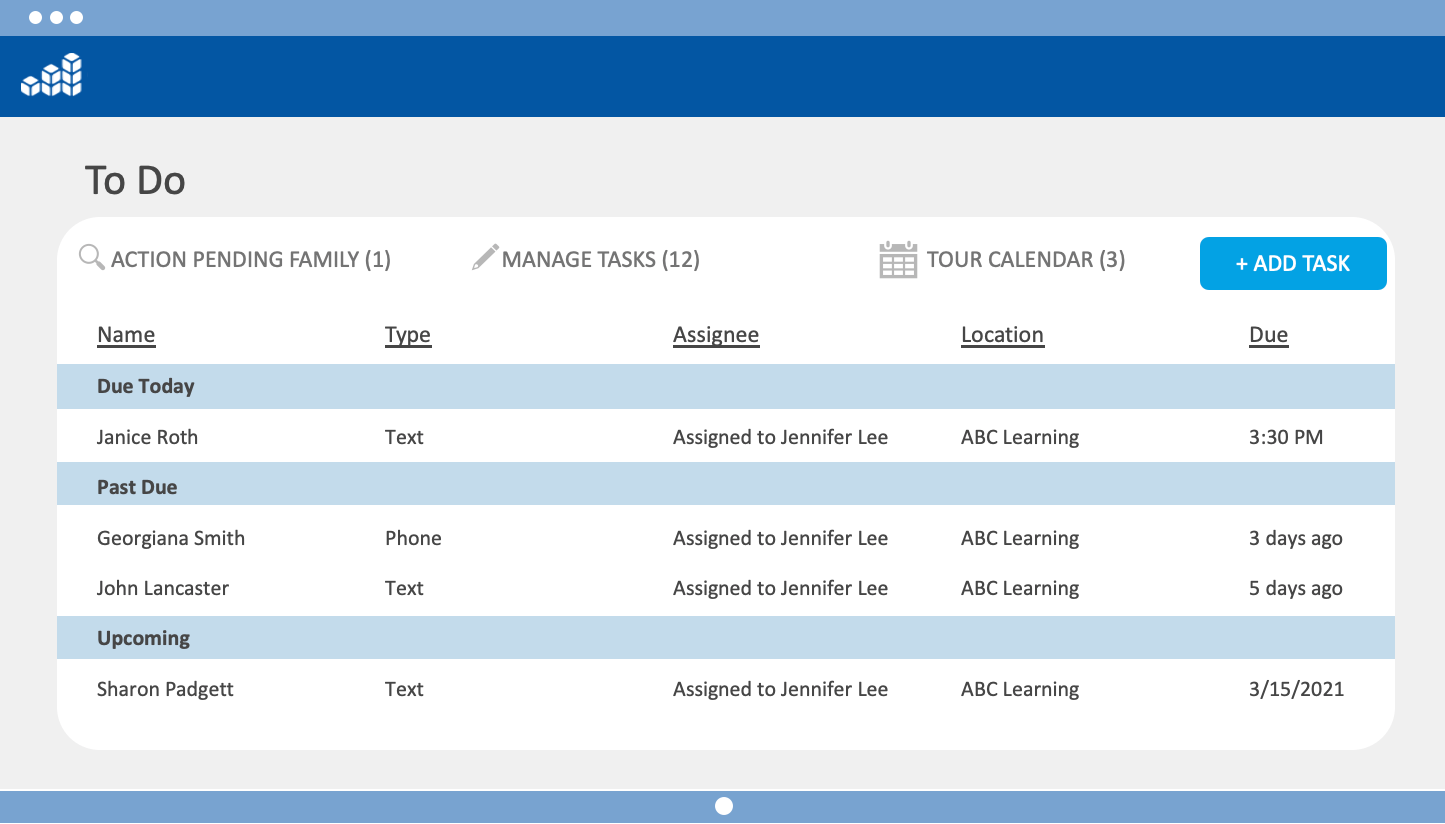Sort by the Location column header
This screenshot has height=824, width=1445.
click(x=1002, y=335)
